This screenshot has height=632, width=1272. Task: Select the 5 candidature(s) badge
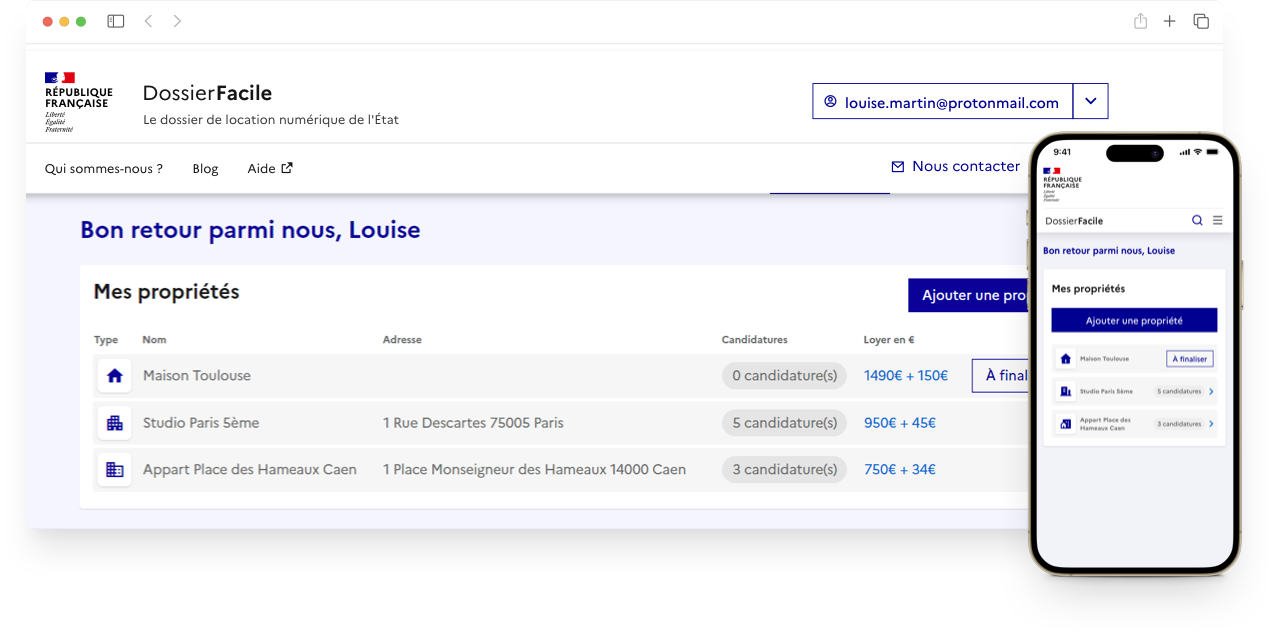click(784, 423)
